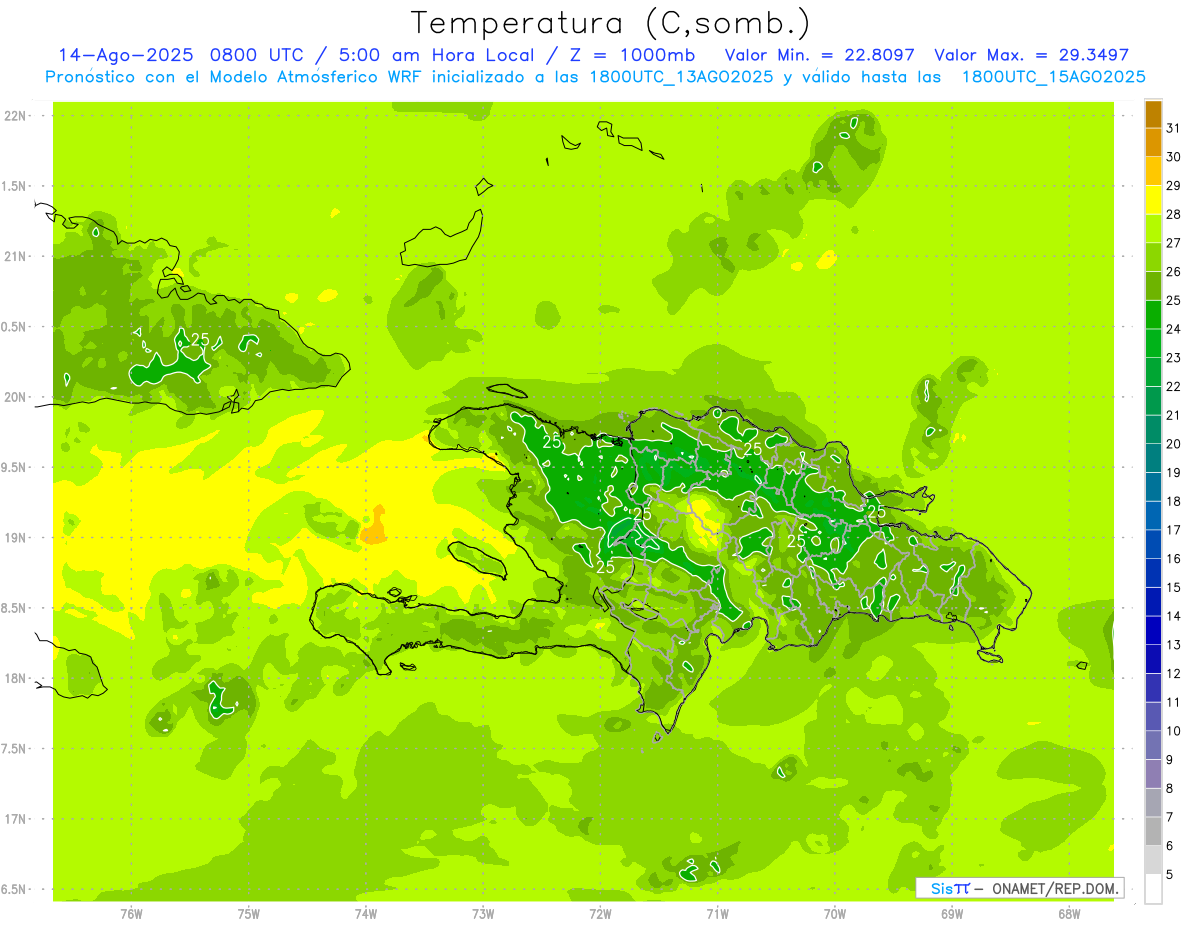Click the "1800UTC_13AGO2025" initialization timestamp
The image size is (1200, 927).
coord(680,77)
